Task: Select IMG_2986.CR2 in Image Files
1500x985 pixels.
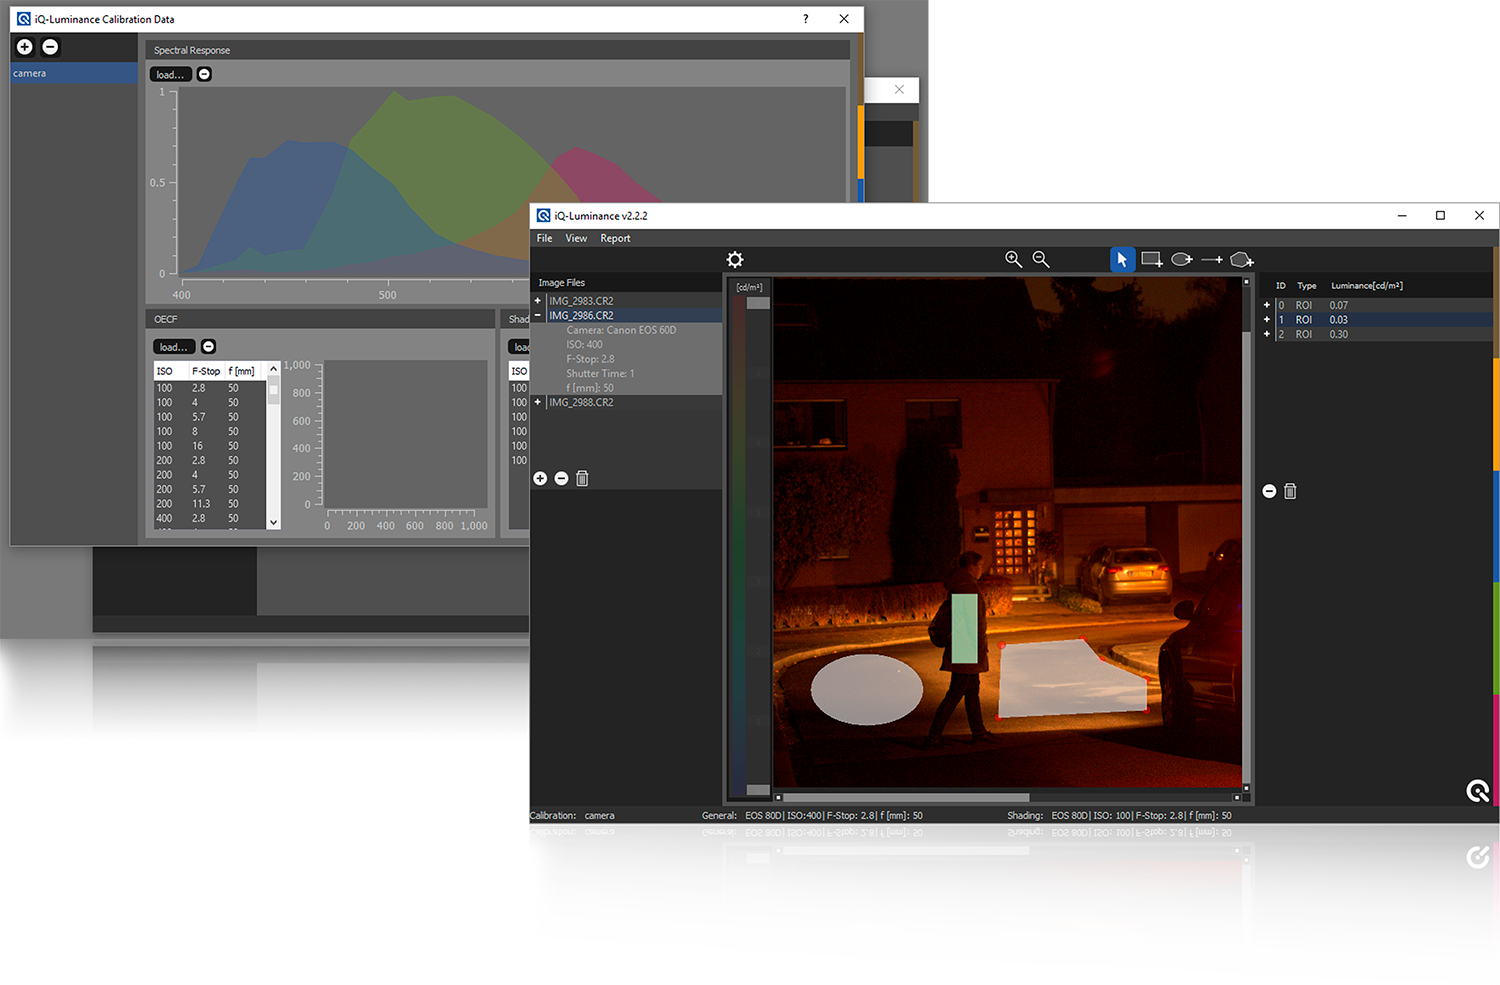Action: click(x=635, y=315)
